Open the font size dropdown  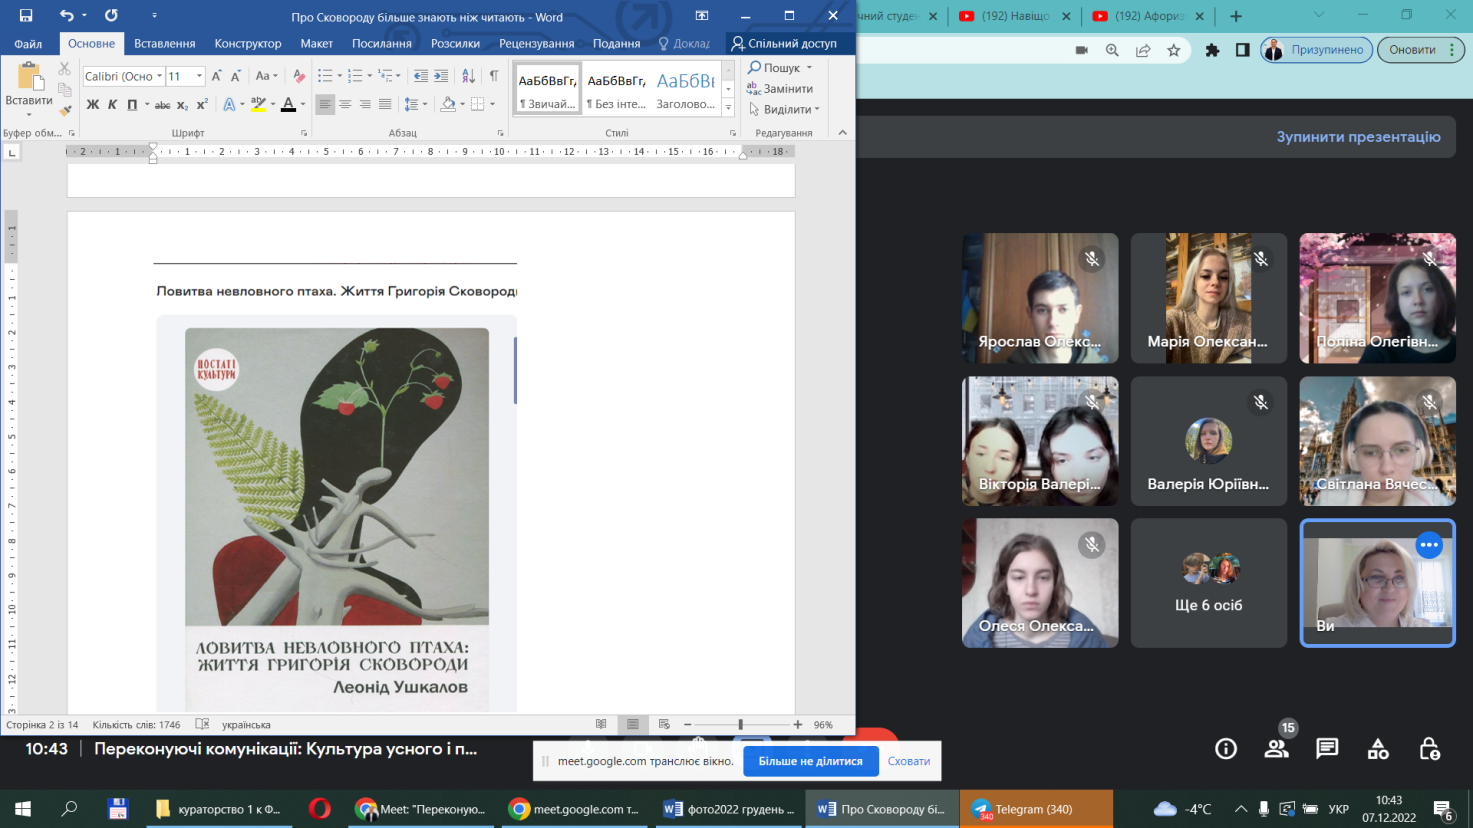(199, 76)
